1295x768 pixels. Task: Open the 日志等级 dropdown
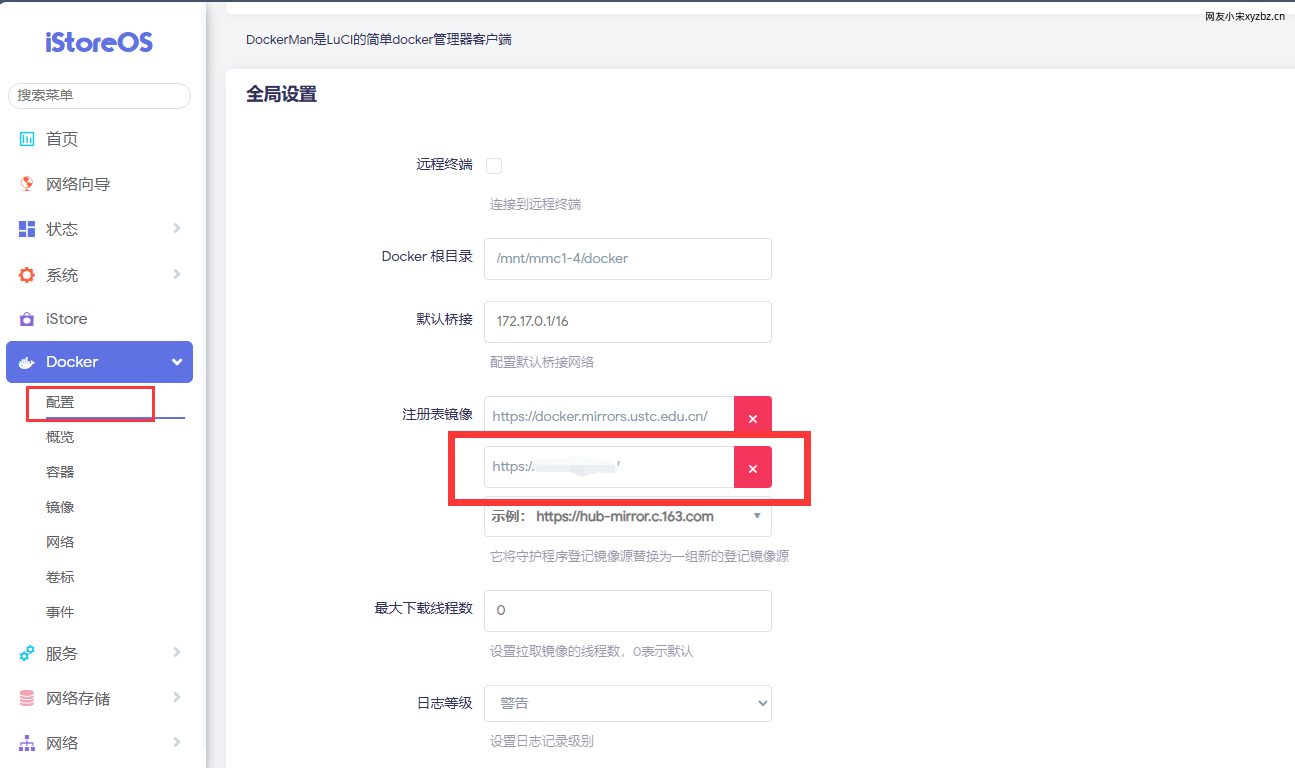coord(628,703)
